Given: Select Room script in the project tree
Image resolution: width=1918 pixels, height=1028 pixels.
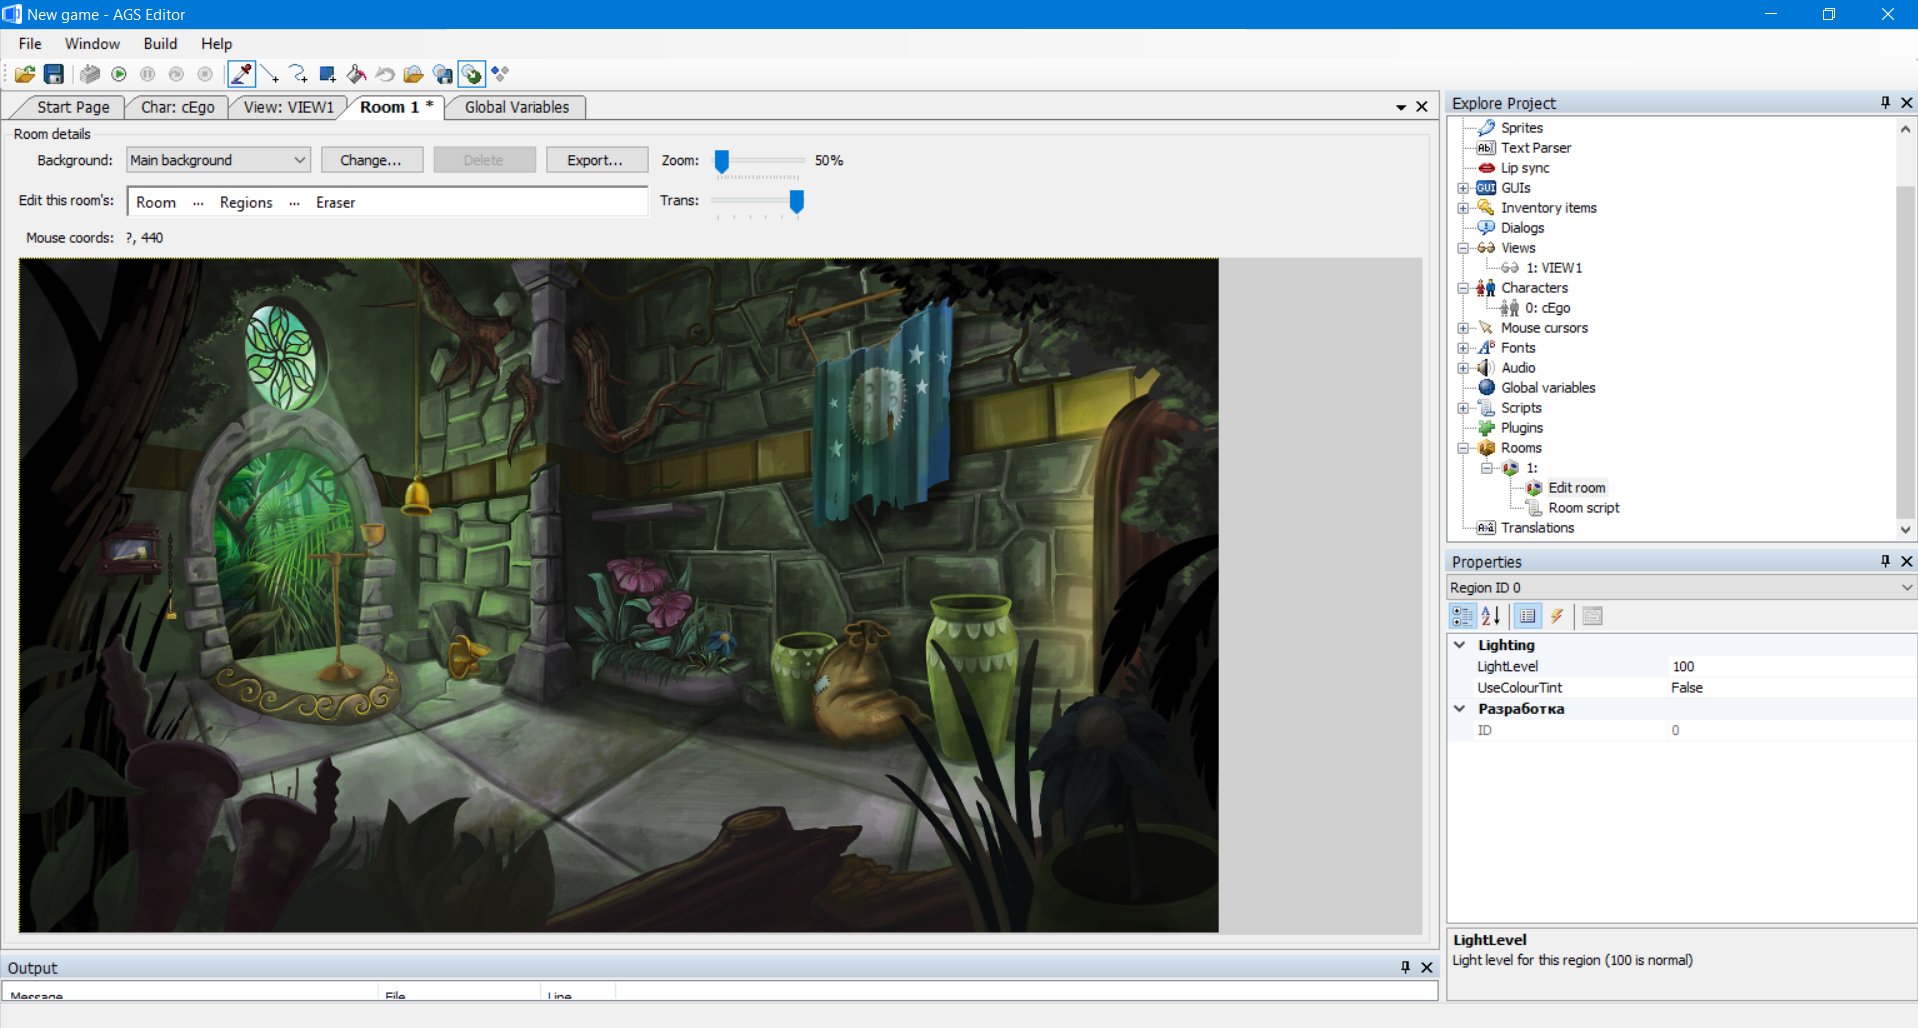Looking at the screenshot, I should [x=1583, y=508].
